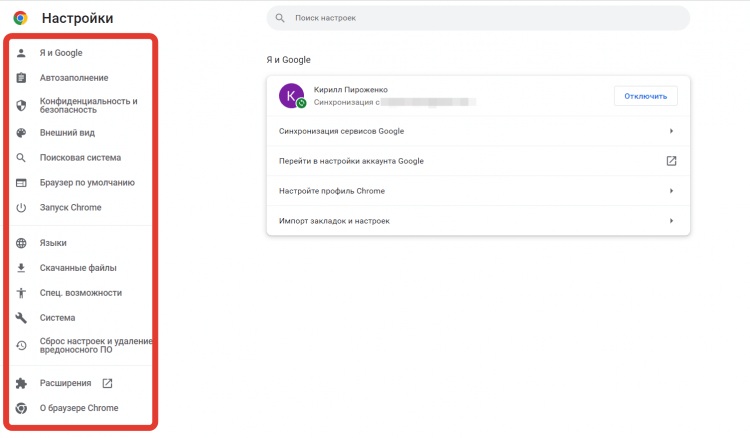Click the Chrome icon for О браузере Chrome
Viewport: 750px width, 438px height.
(x=21, y=408)
